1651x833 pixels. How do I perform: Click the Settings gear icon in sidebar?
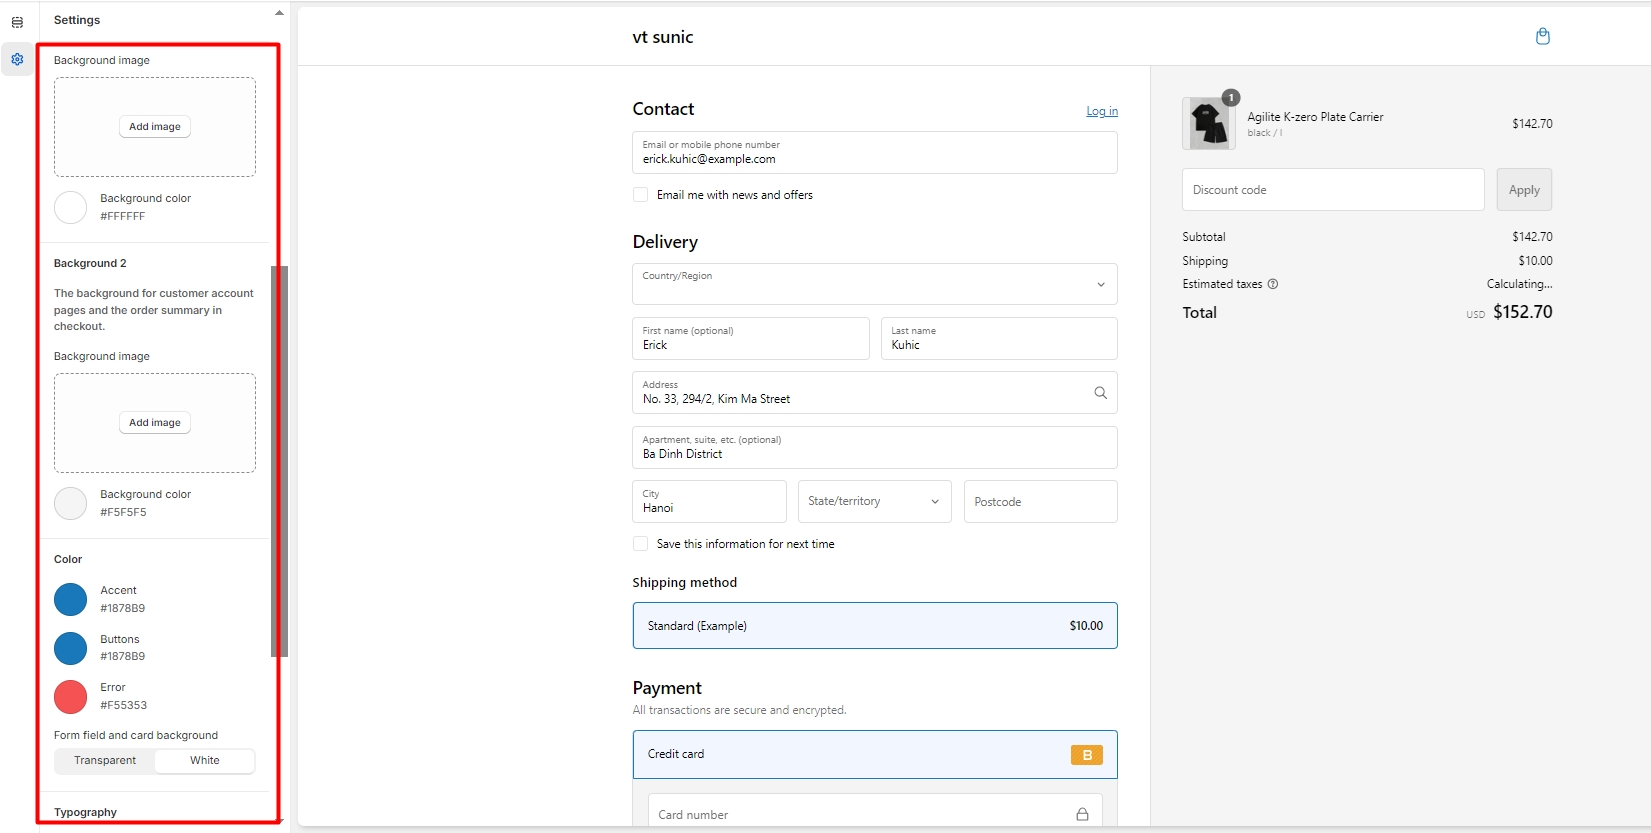click(x=17, y=60)
